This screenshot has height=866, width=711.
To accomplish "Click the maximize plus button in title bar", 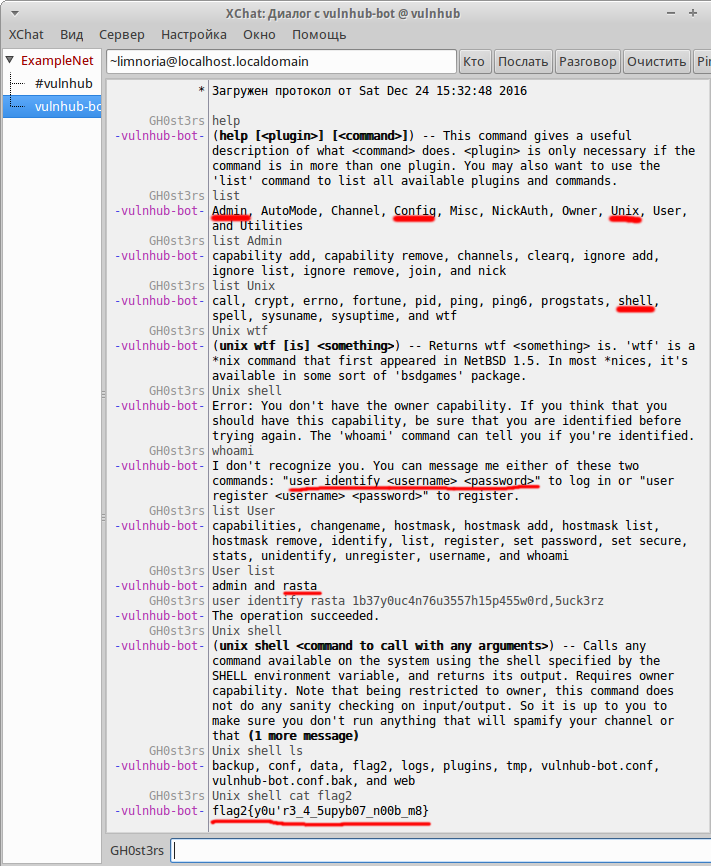I will coord(693,13).
